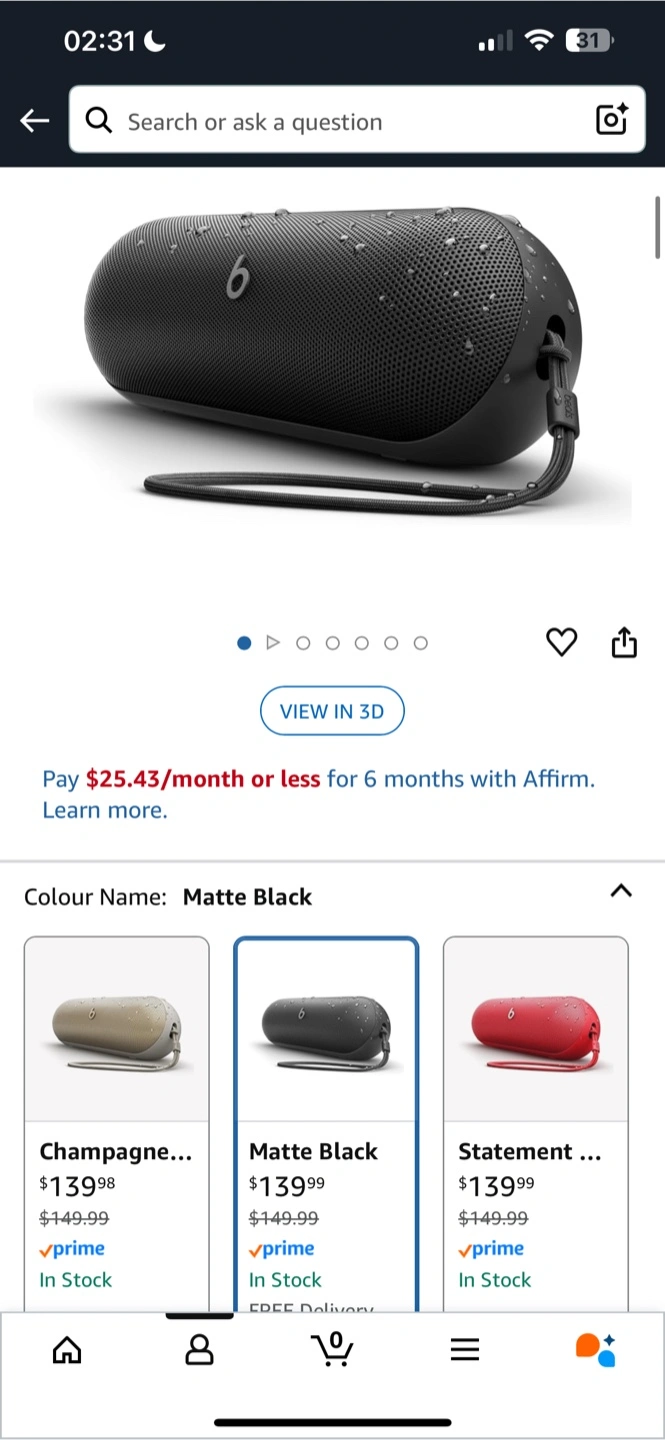Add speaker to wishlist heart icon
The height and width of the screenshot is (1440, 665).
[x=562, y=642]
